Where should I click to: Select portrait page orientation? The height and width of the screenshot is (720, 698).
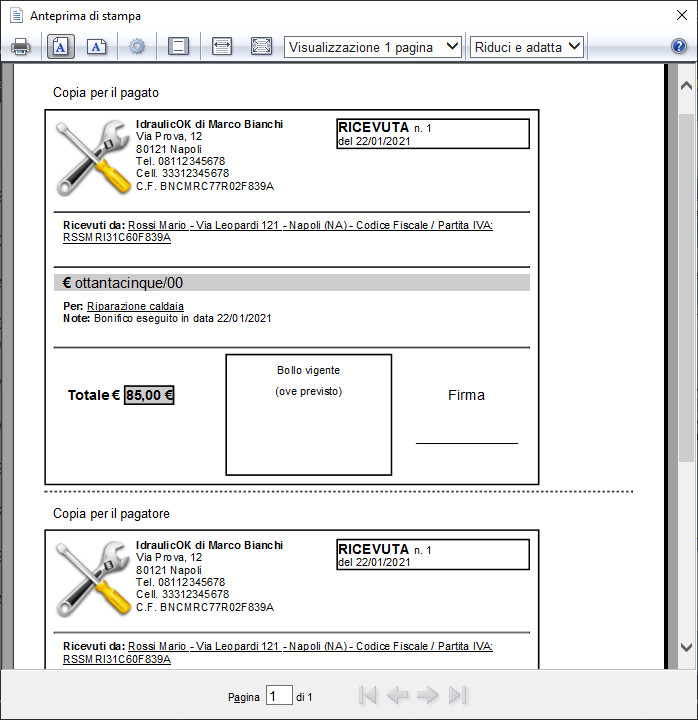[x=59, y=46]
